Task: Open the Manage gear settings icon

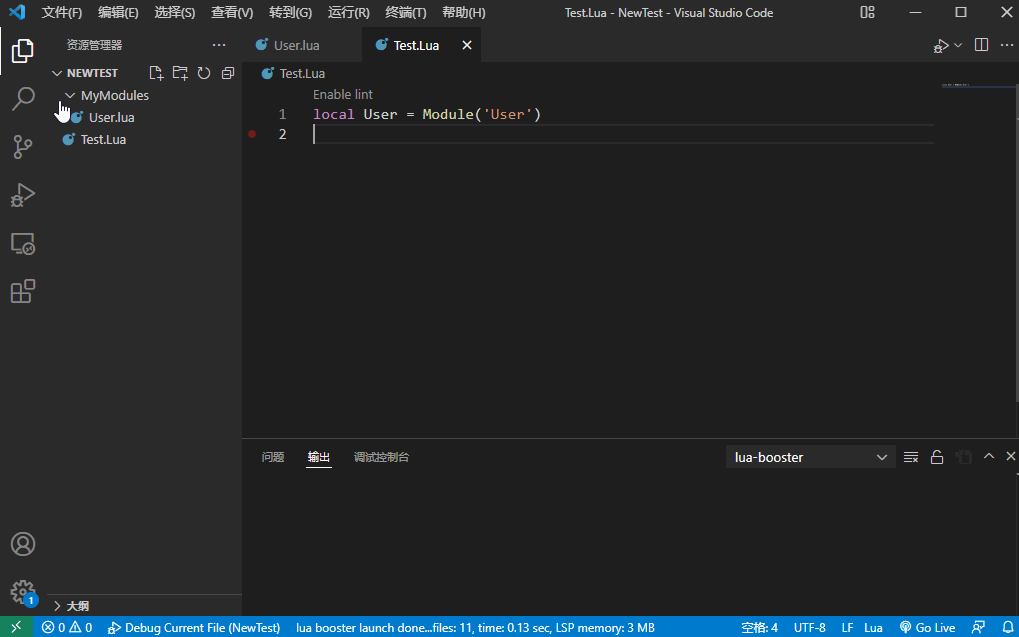Action: [x=23, y=592]
